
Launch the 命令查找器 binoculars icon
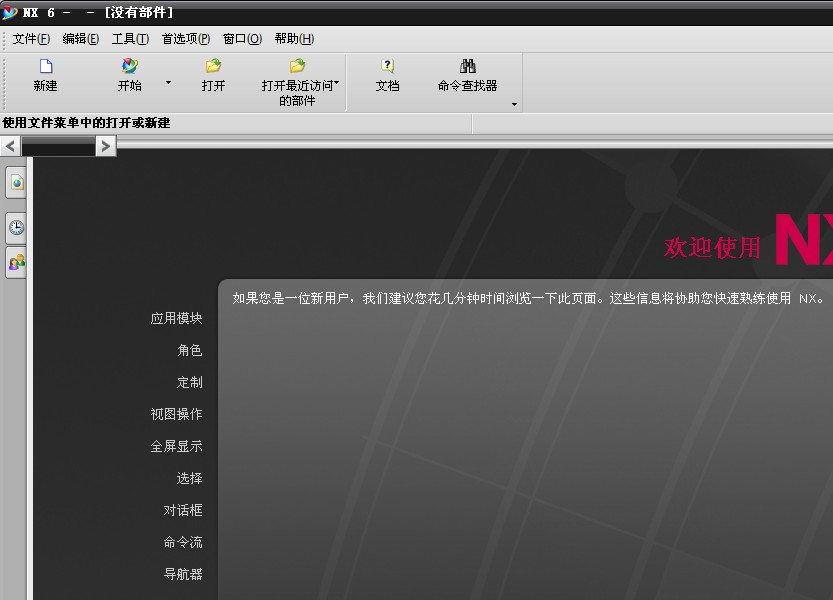[x=468, y=66]
